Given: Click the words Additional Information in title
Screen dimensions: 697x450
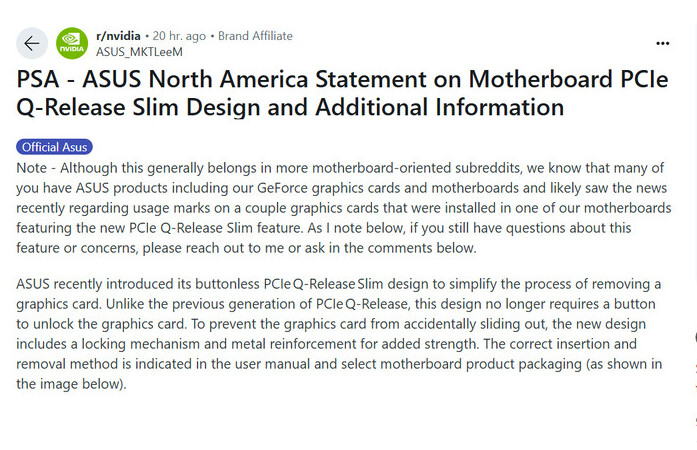Looking at the screenshot, I should click(x=440, y=107).
